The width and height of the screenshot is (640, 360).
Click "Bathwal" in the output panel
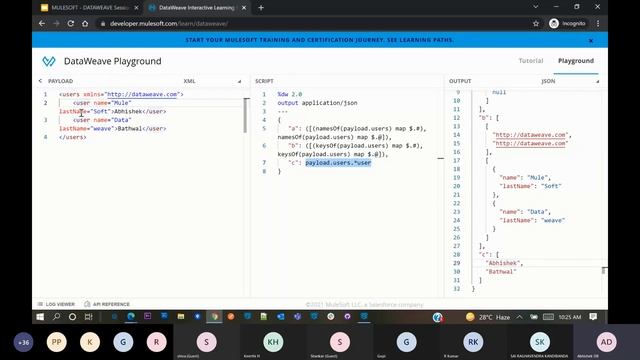coord(501,272)
